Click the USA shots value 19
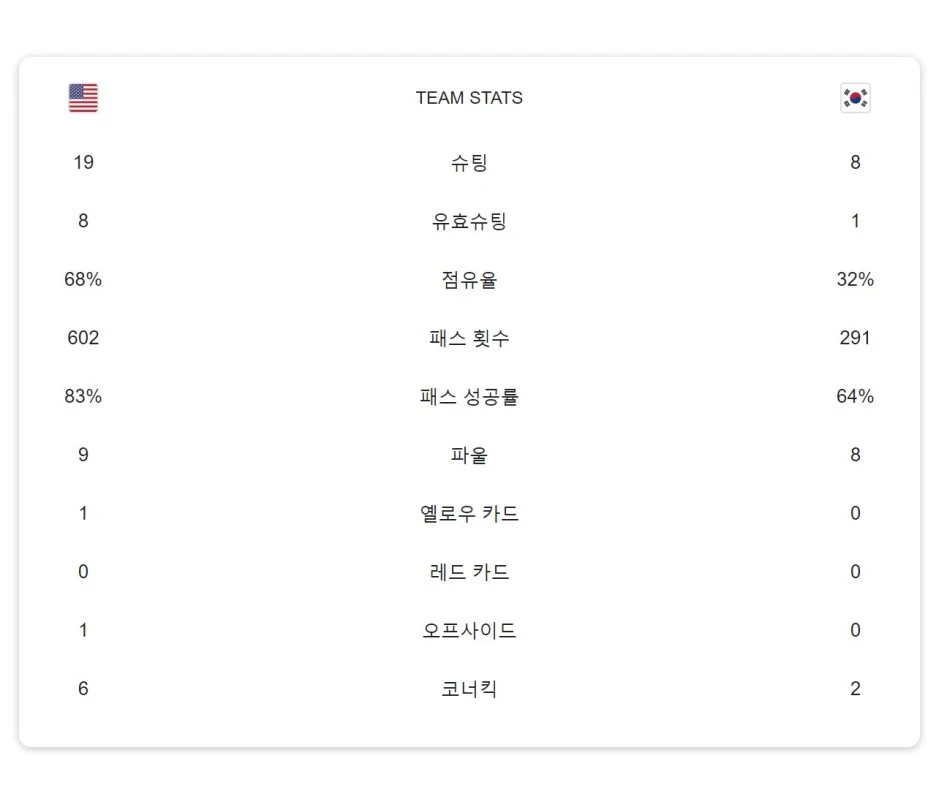Image resolution: width=936 pixels, height=807 pixels. point(84,162)
